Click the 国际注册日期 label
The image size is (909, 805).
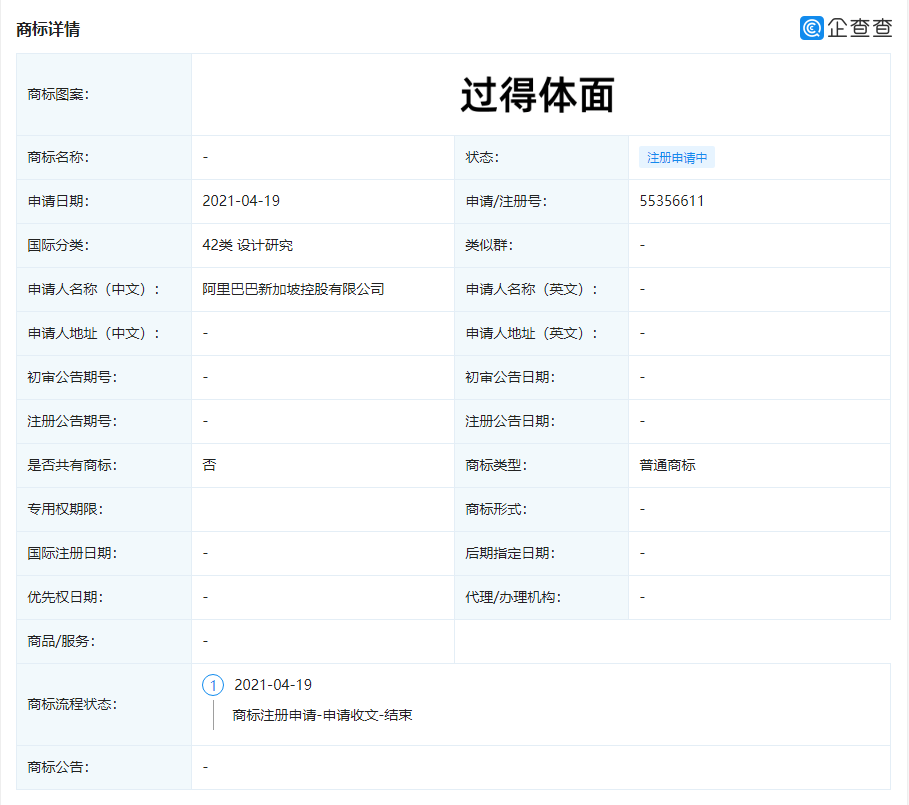point(72,553)
